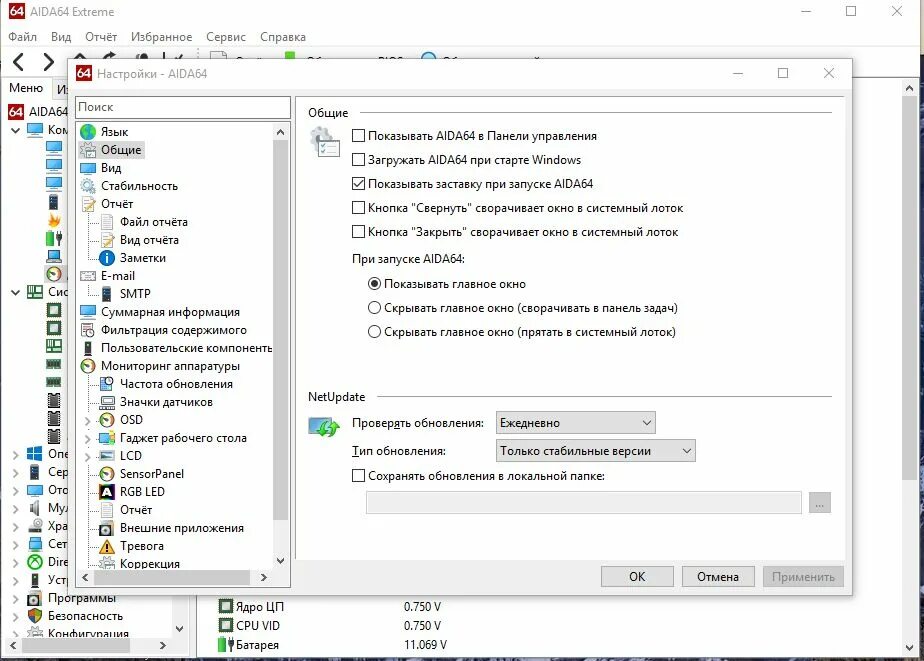Click the Тревога warning triangle icon

pyautogui.click(x=107, y=546)
